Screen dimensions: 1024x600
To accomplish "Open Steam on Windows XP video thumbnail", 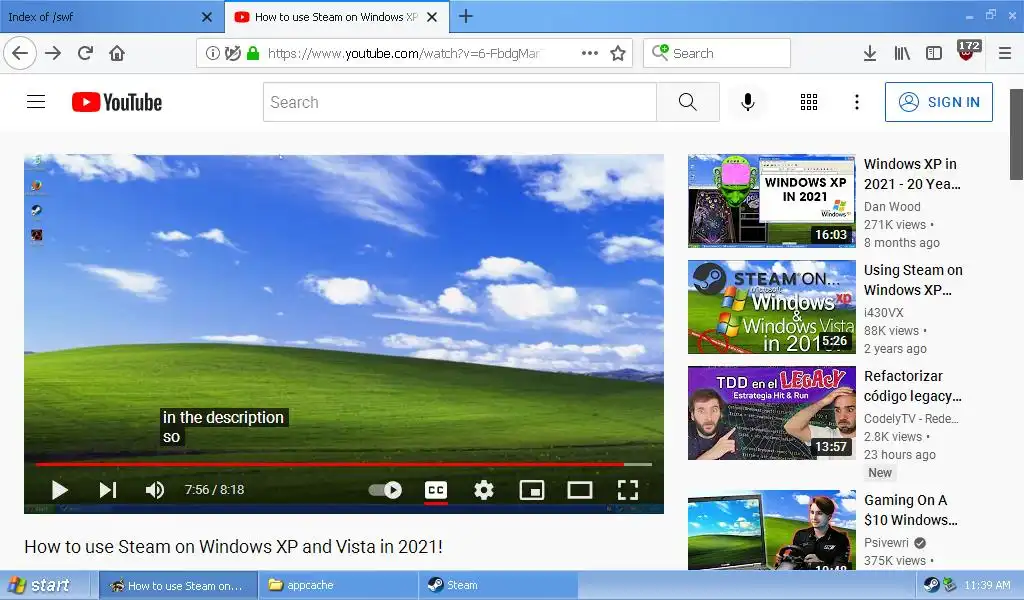I will (x=771, y=307).
